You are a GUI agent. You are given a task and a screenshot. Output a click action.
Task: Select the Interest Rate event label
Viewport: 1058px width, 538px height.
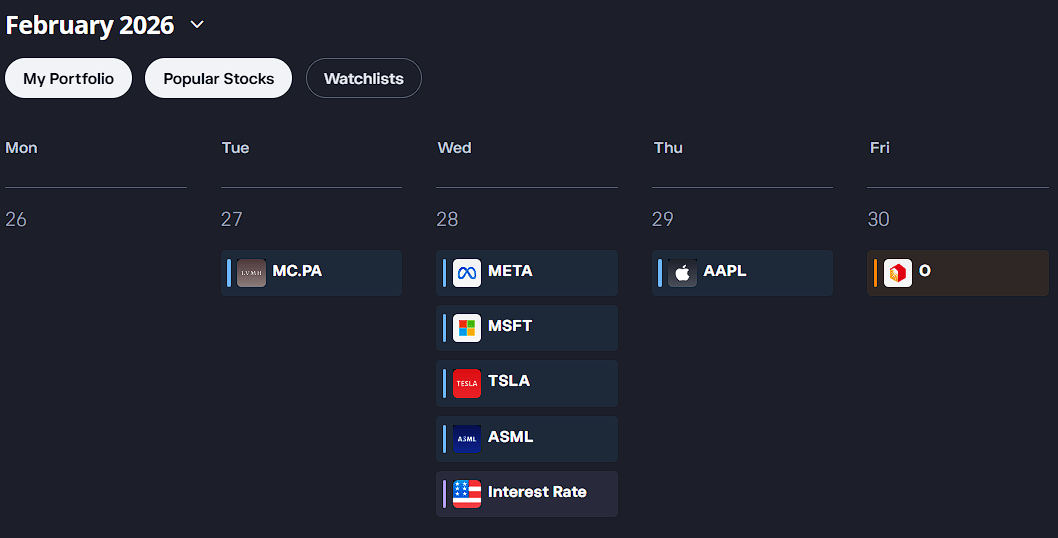[537, 492]
